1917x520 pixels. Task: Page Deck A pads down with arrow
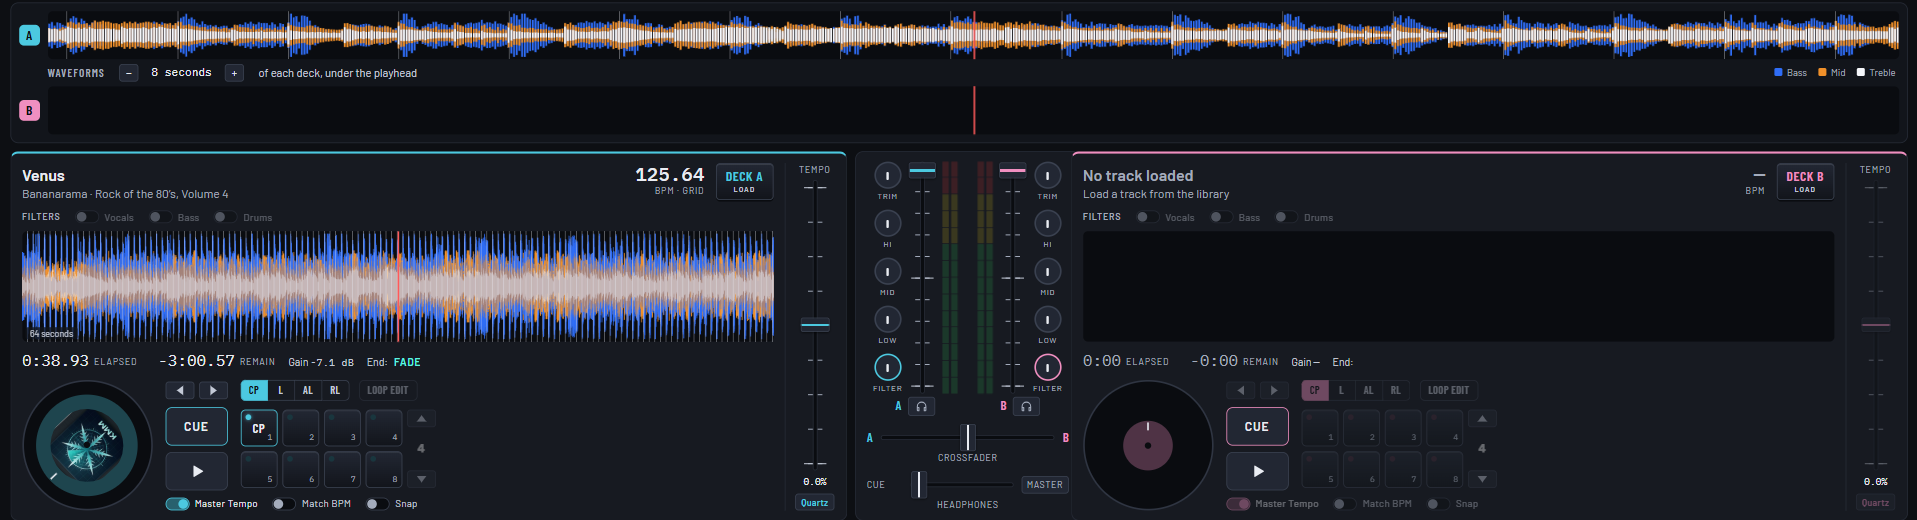[x=421, y=479]
